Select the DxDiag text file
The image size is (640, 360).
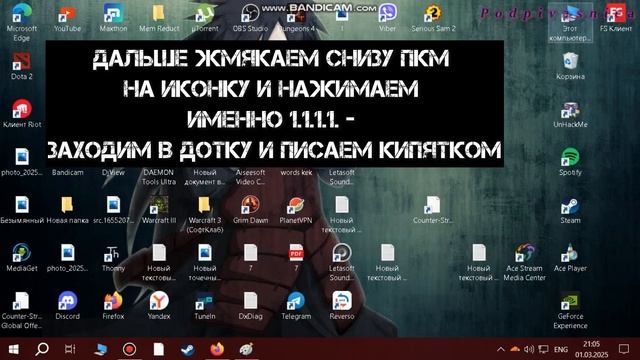(x=250, y=306)
